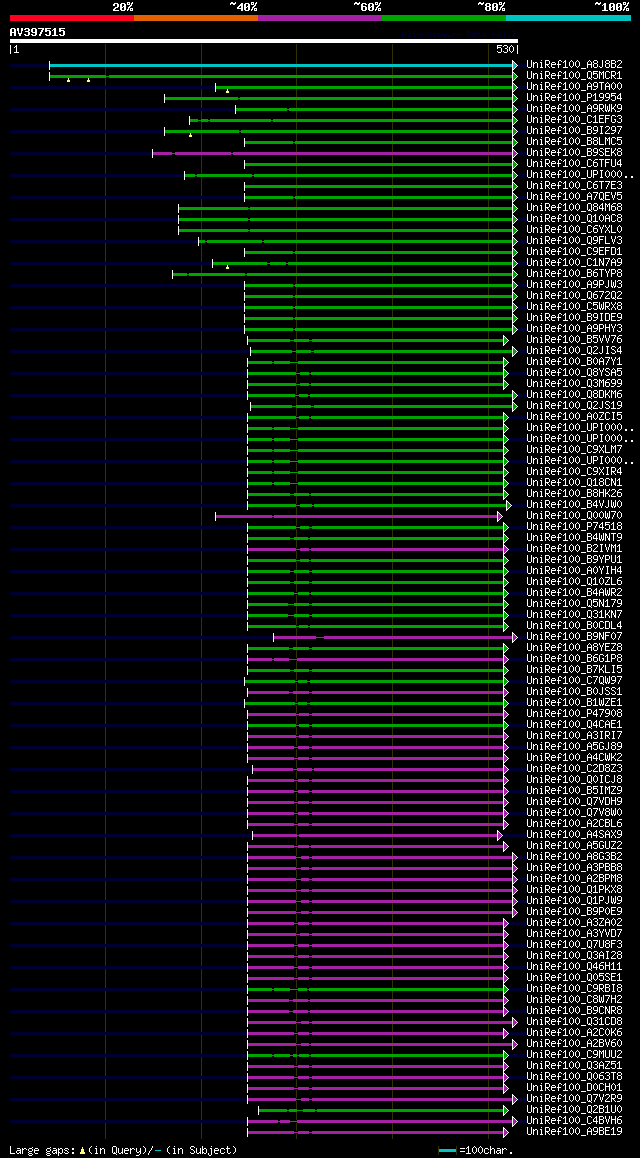Open hit UniRef100_A9PJW3
Image resolution: width=640 pixels, height=1158 pixels.
(x=574, y=285)
